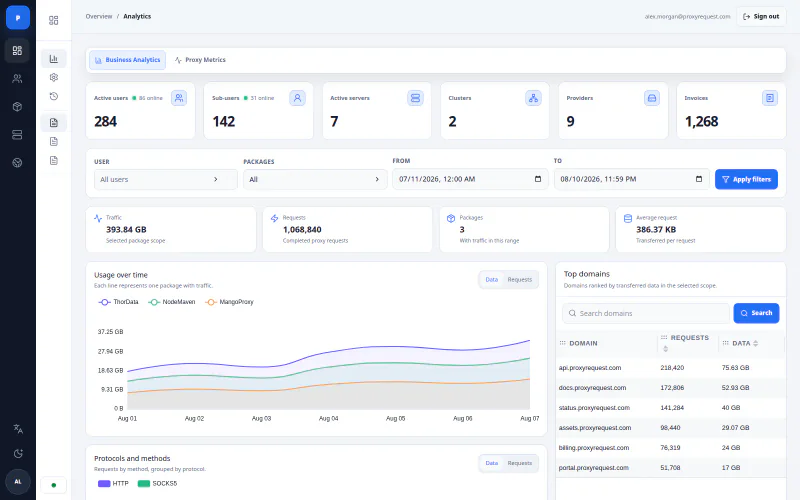Open calendar picker for From date

coord(538,179)
